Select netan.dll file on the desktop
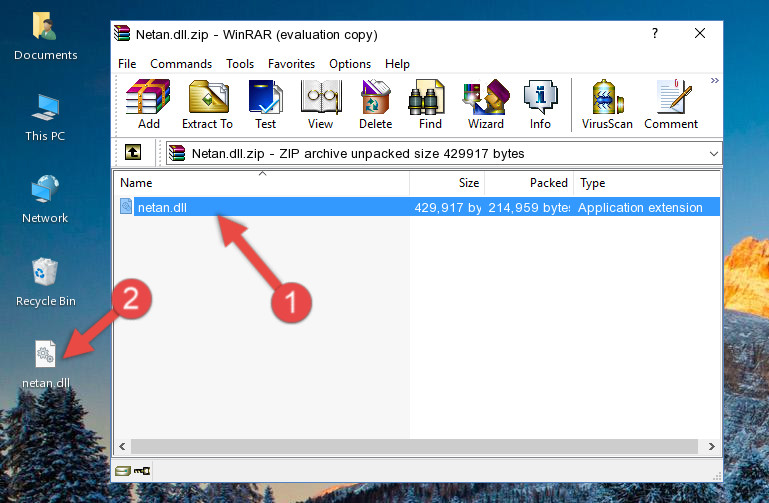 point(46,365)
